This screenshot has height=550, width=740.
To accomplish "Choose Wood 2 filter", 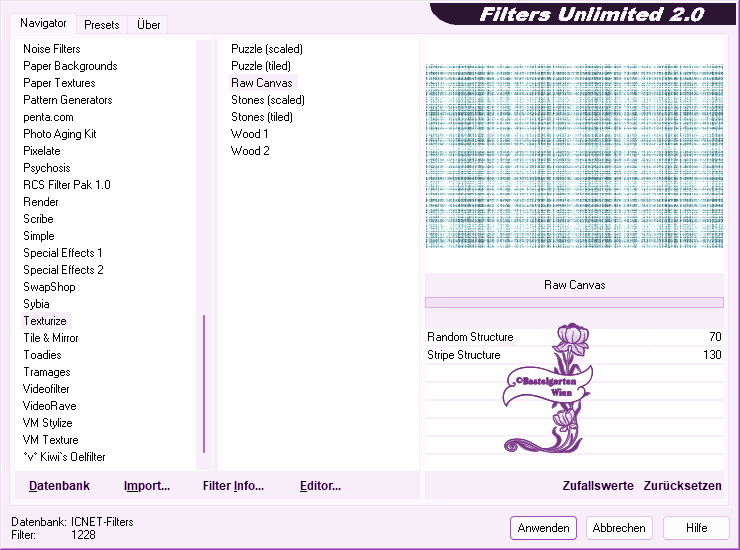I will [250, 151].
